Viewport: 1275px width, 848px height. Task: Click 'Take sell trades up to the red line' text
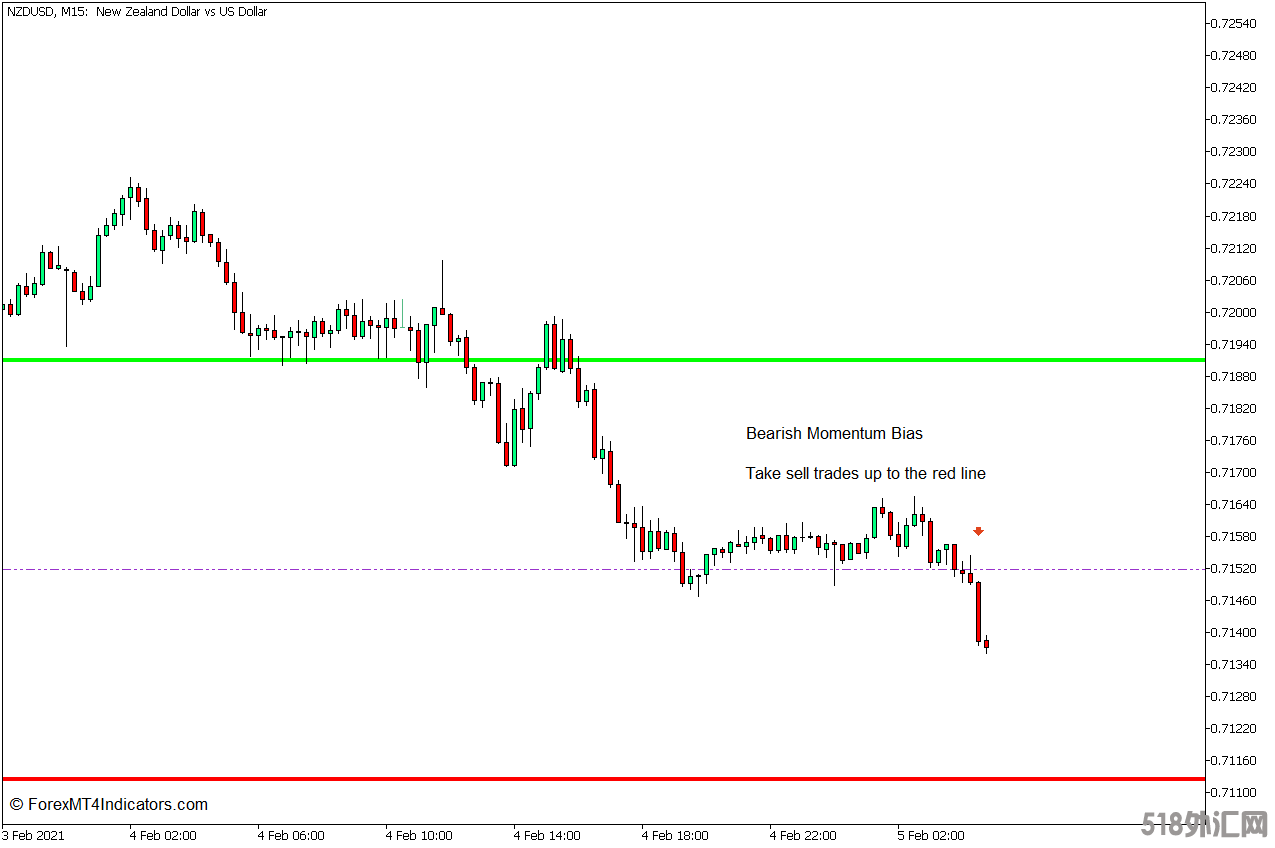865,474
